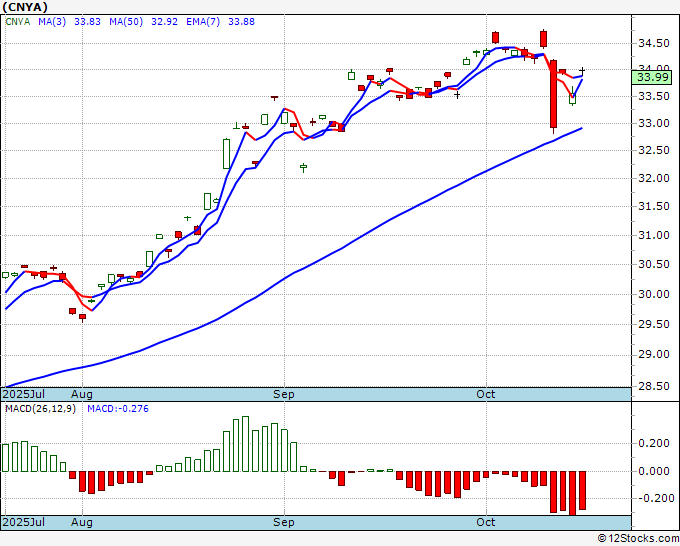
Task: Click the tallest green MACD histogram bar
Action: (245, 444)
